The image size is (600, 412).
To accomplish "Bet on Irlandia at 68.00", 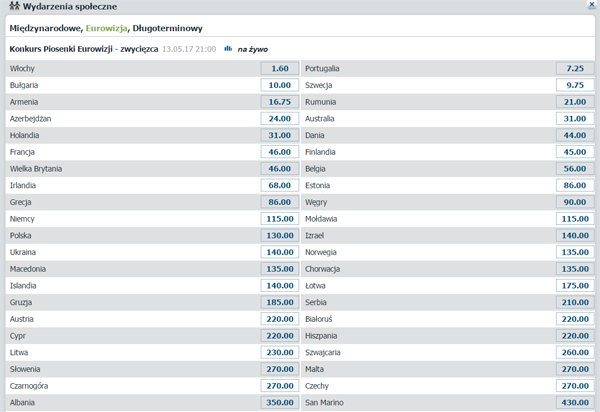I will [x=280, y=186].
